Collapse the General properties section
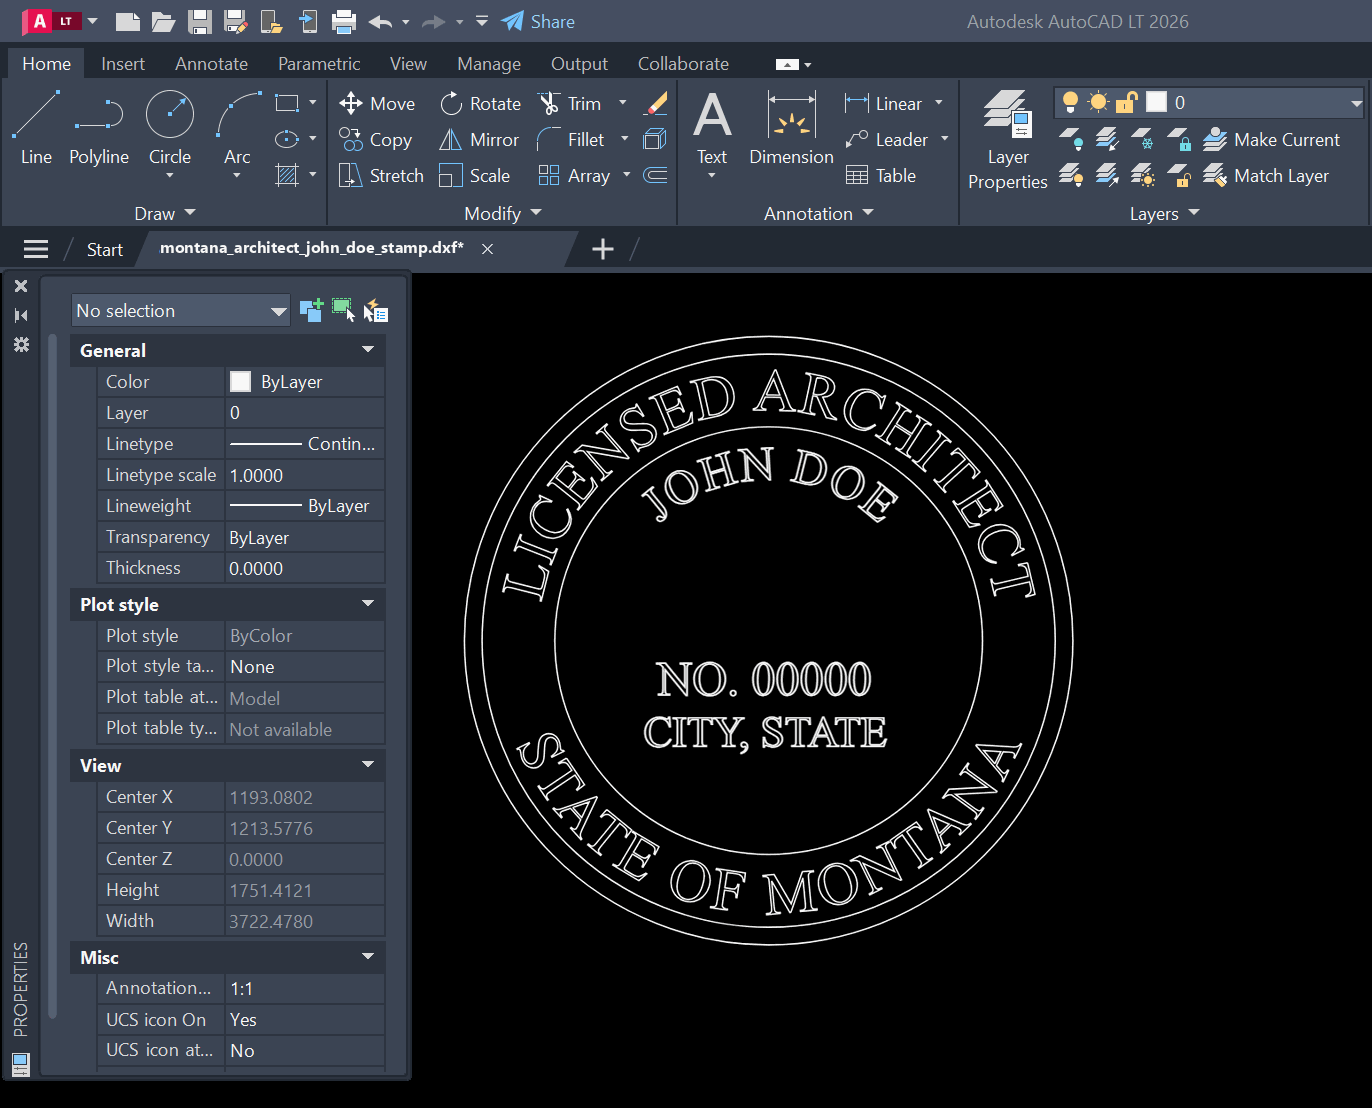The image size is (1372, 1108). tap(368, 350)
